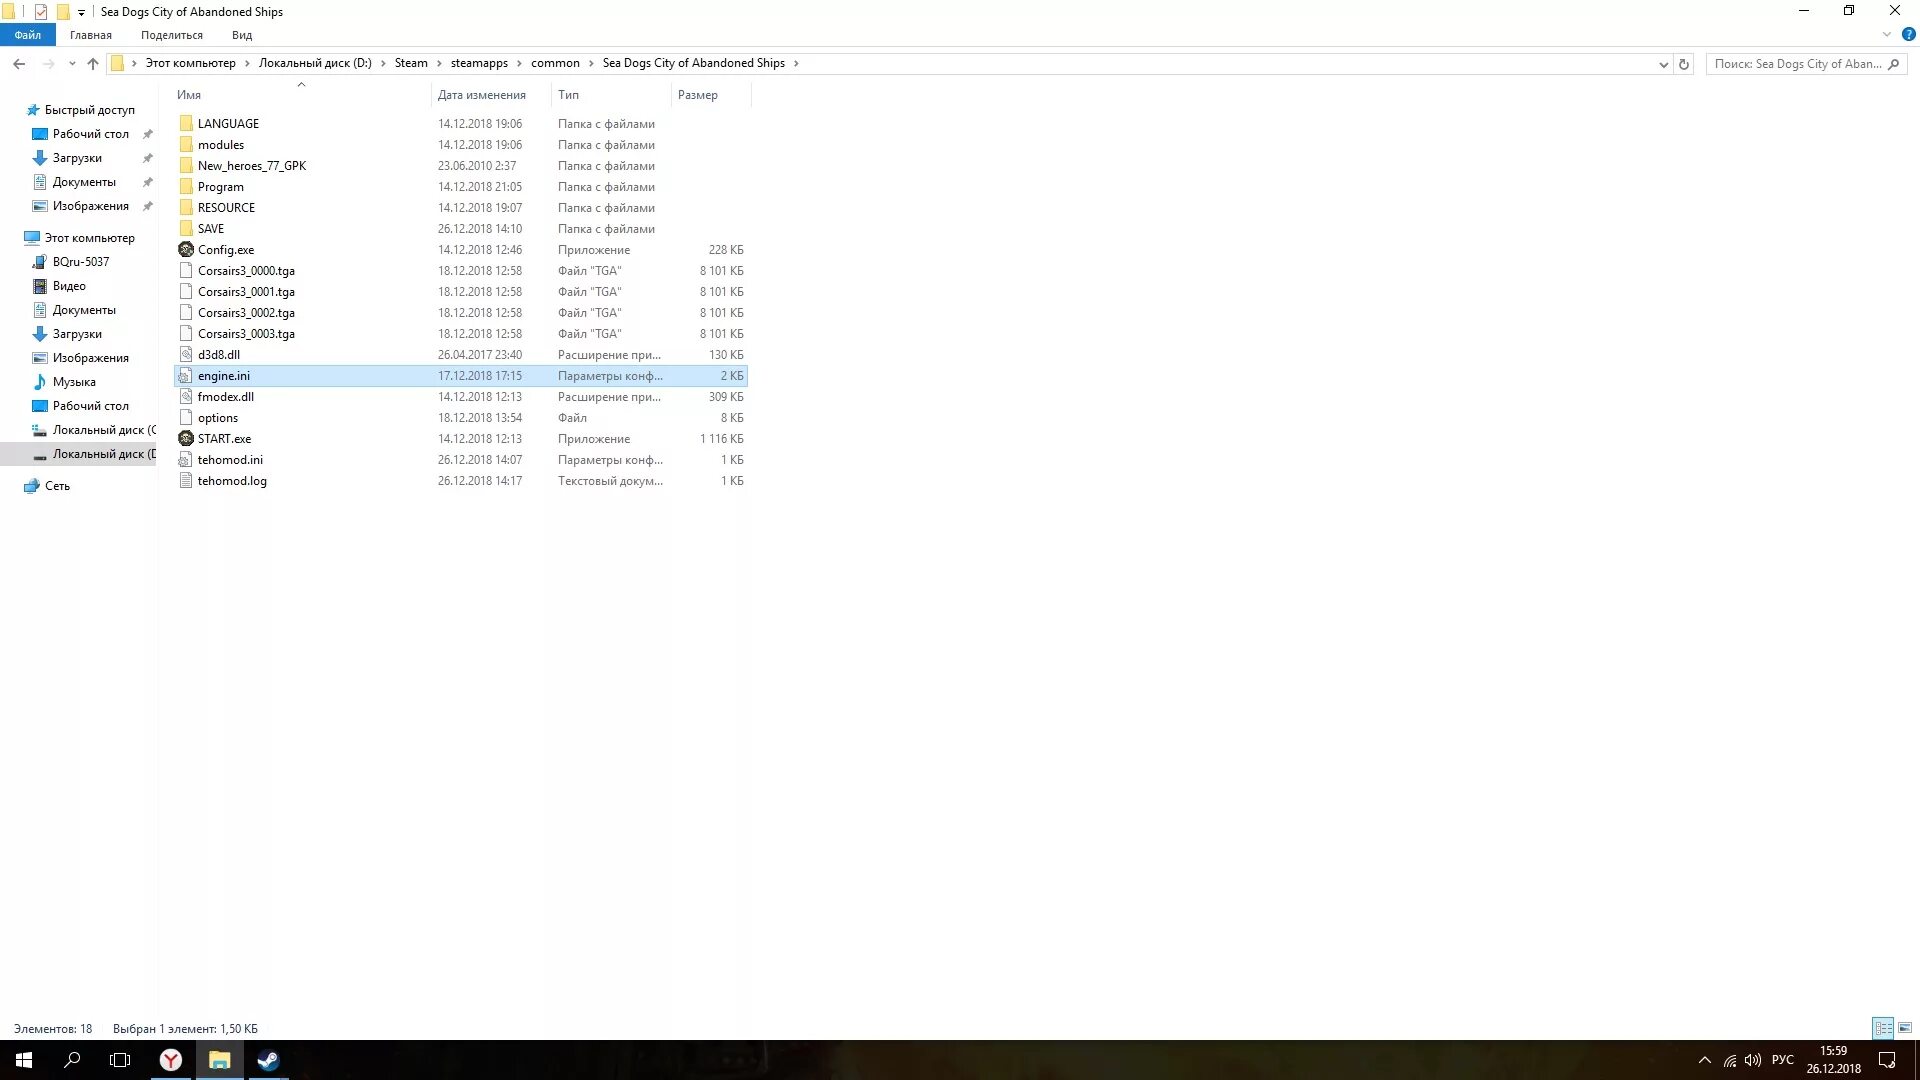1920x1080 pixels.
Task: Select the engine.ini file
Action: coord(460,376)
